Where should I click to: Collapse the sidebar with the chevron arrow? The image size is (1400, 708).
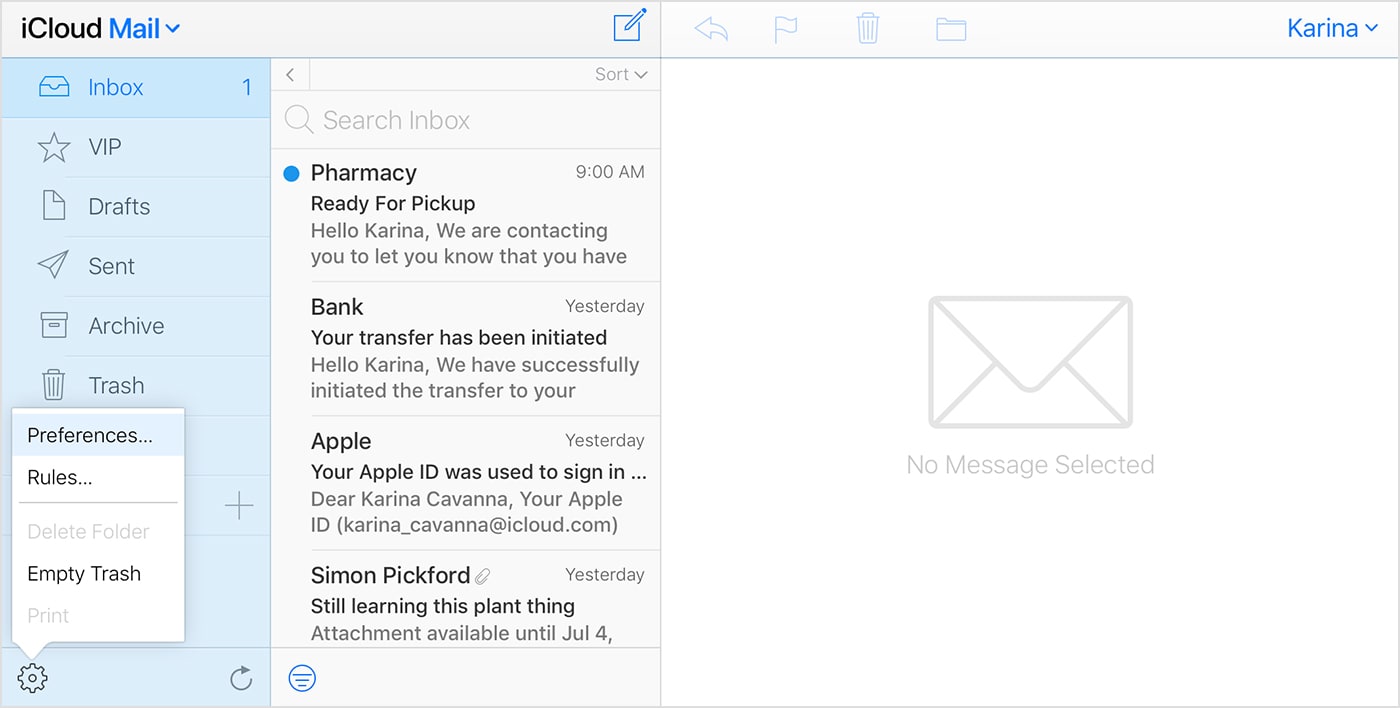click(x=290, y=74)
